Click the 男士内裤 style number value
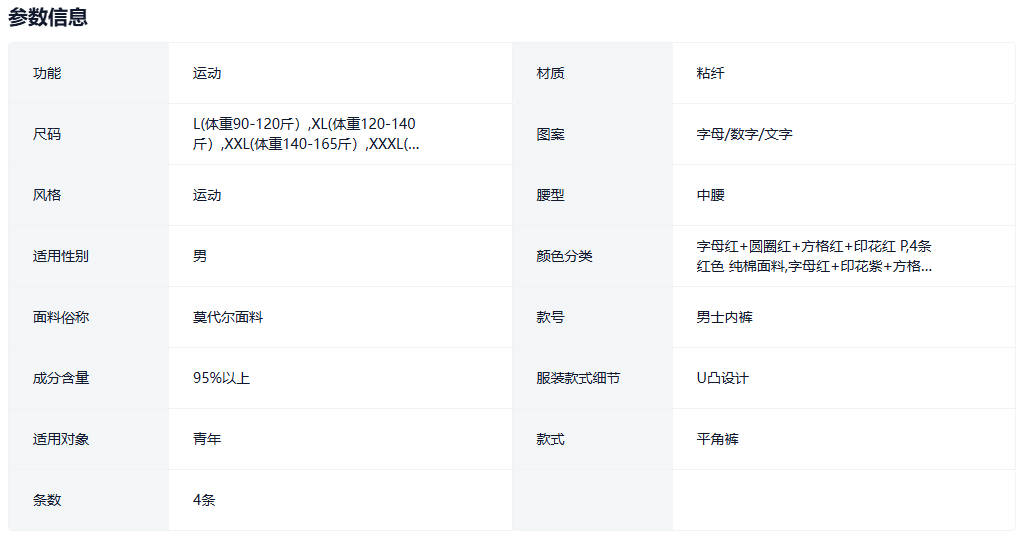The width and height of the screenshot is (1025, 539). (725, 317)
